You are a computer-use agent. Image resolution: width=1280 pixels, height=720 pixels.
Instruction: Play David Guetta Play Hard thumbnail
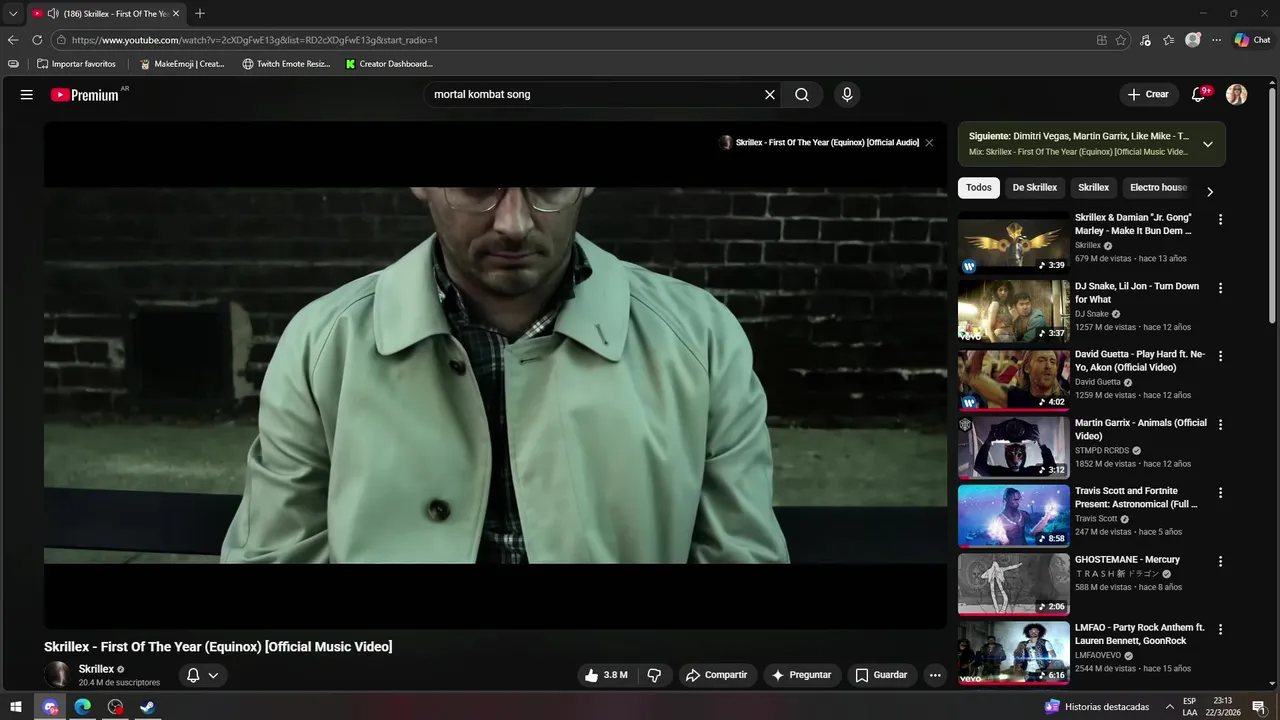click(x=1014, y=379)
